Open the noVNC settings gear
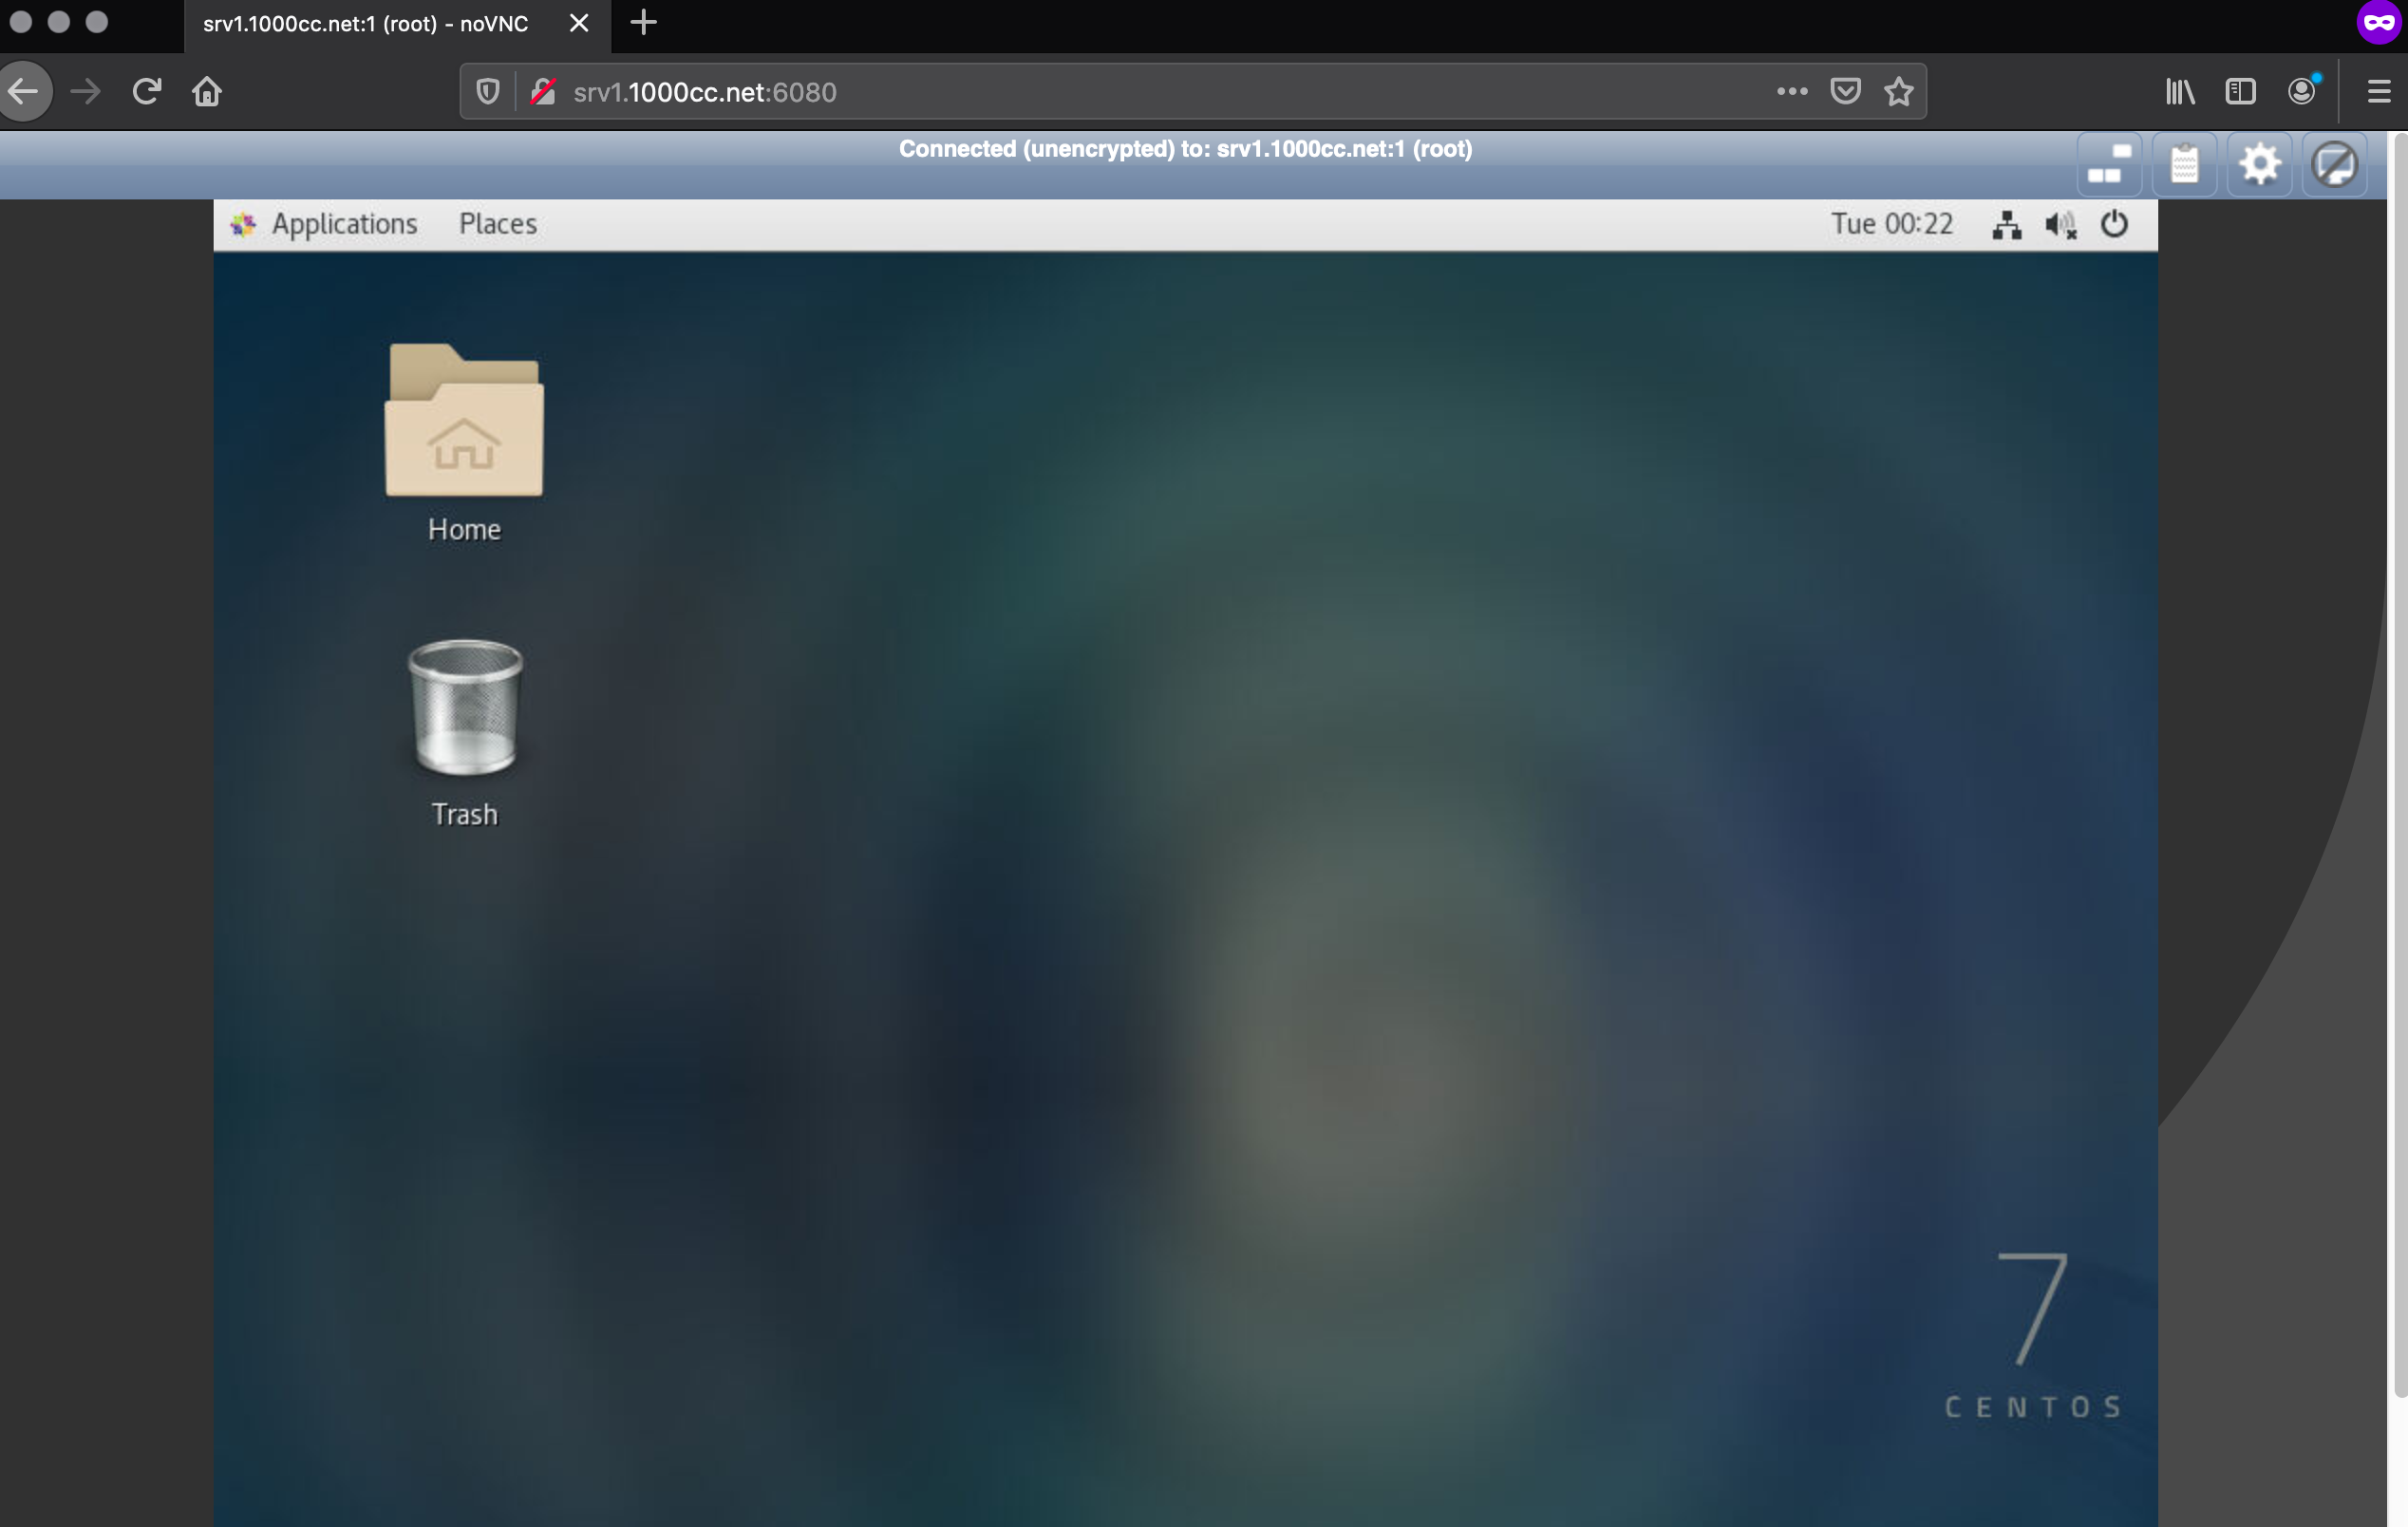Image resolution: width=2408 pixels, height=1527 pixels. pos(2259,164)
